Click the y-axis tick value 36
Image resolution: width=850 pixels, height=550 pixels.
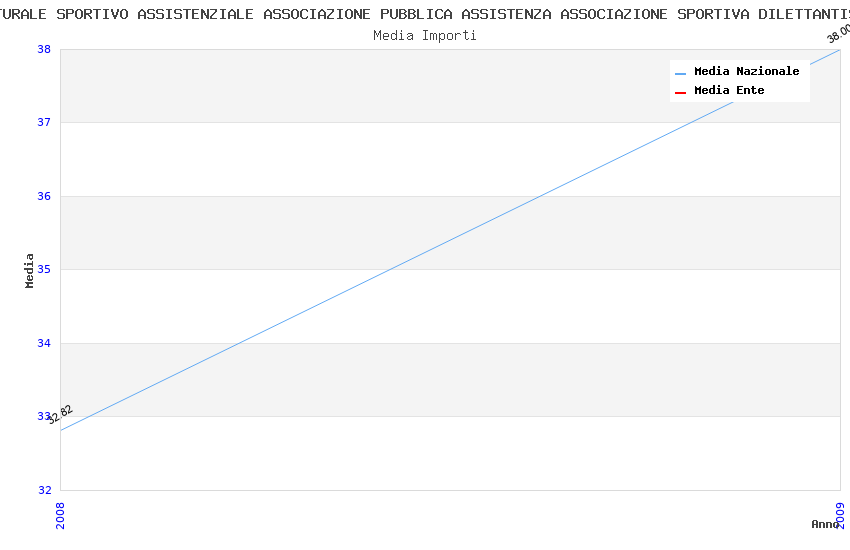click(x=44, y=196)
